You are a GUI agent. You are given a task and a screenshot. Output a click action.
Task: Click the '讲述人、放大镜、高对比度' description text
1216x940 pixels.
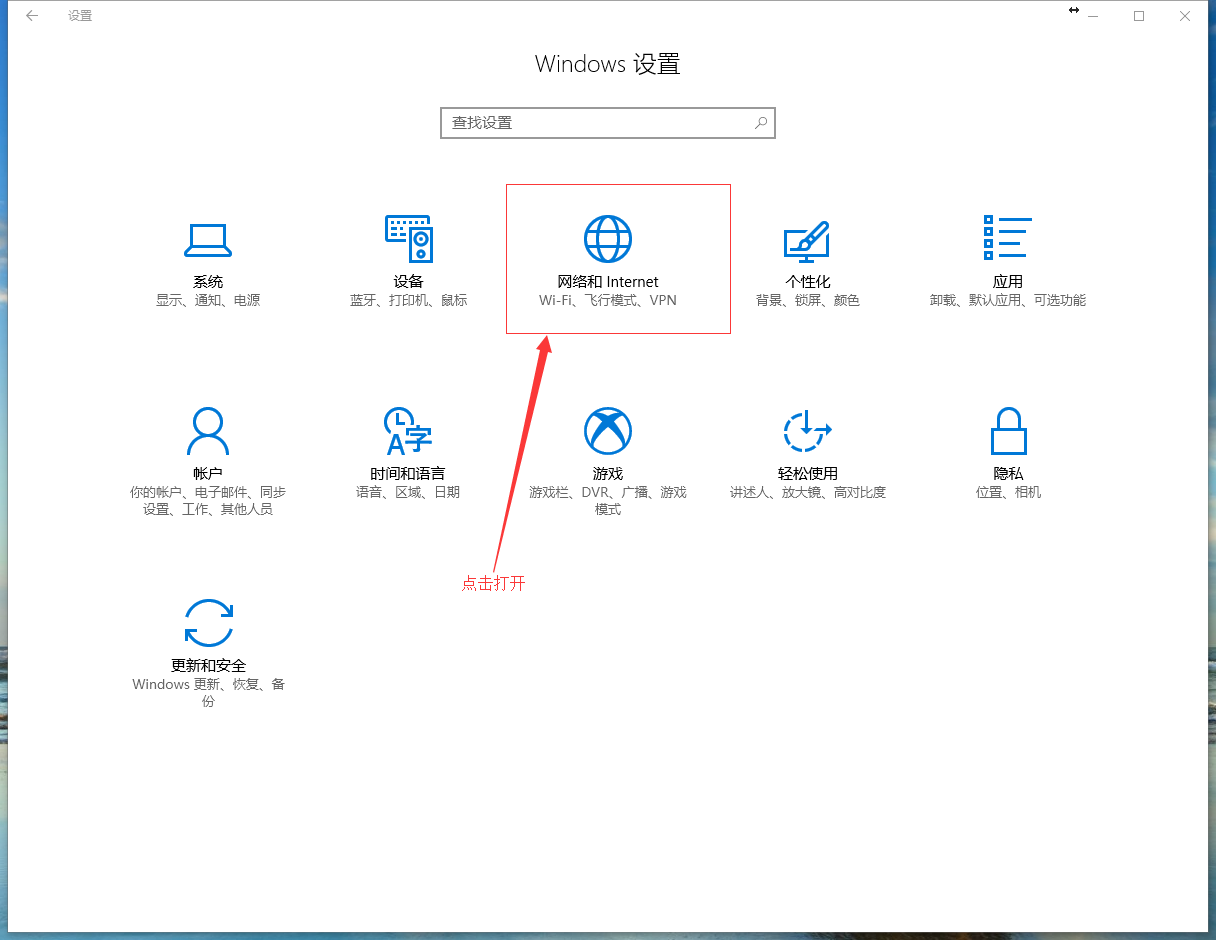pyautogui.click(x=807, y=492)
